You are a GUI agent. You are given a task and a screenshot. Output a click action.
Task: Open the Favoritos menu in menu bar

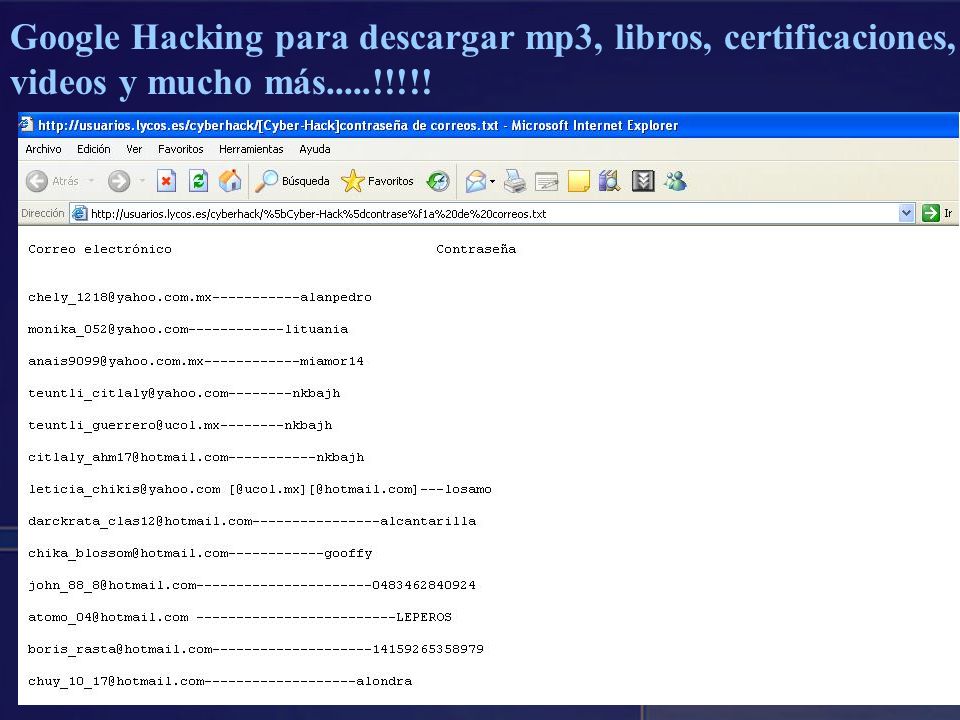pyautogui.click(x=181, y=149)
